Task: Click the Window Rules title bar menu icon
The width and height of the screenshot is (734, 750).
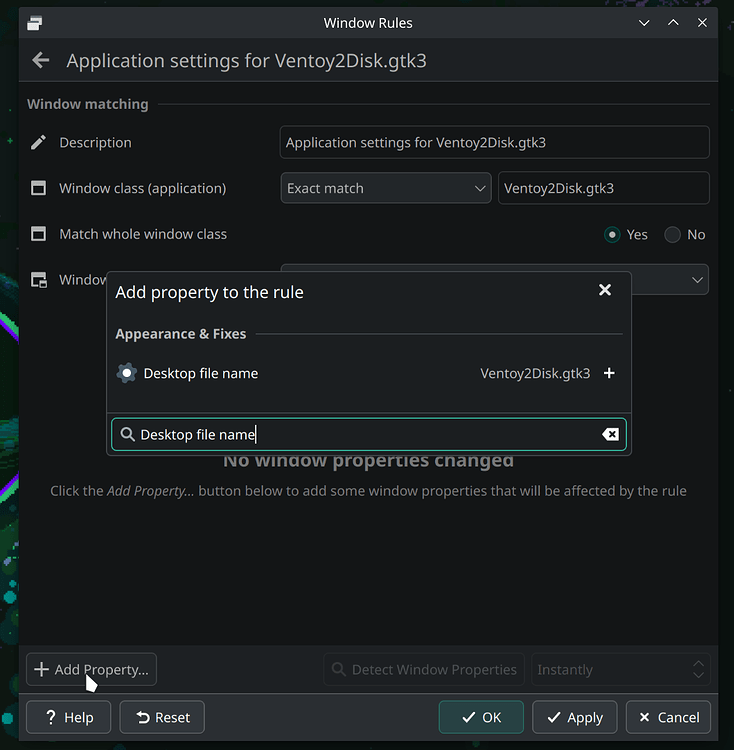Action: click(x=34, y=23)
